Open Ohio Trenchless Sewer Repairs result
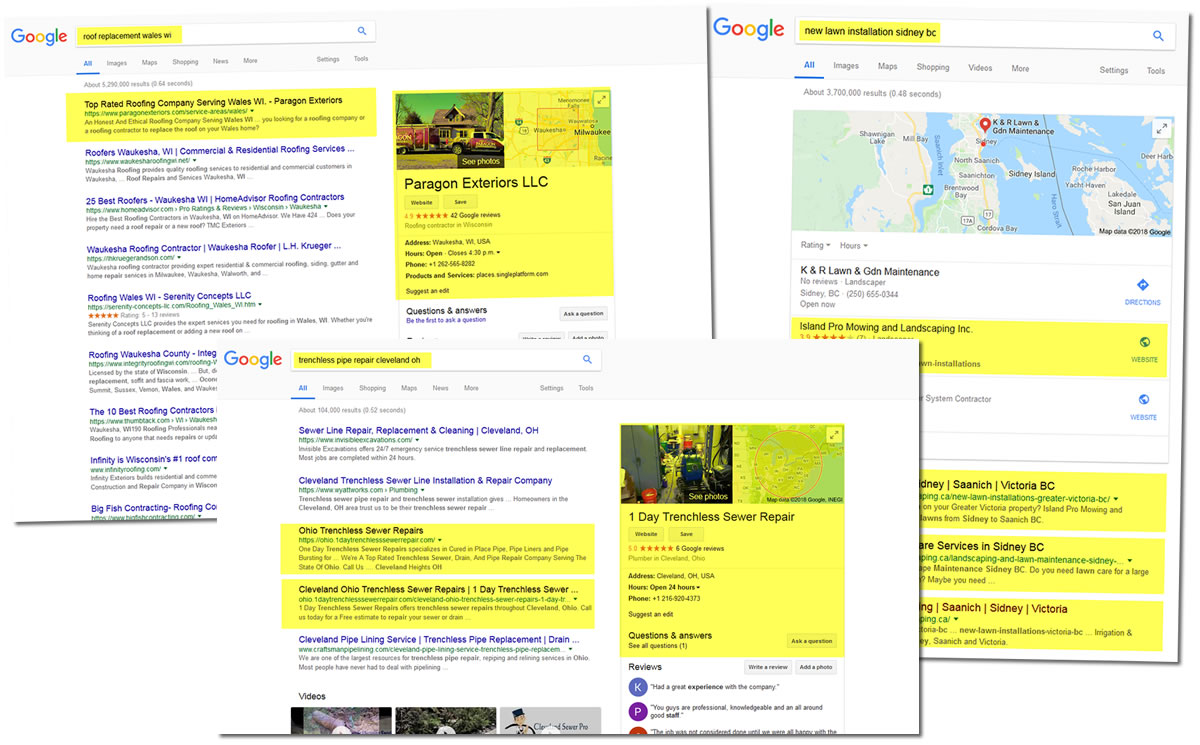The height and width of the screenshot is (745, 1200). coord(361,530)
